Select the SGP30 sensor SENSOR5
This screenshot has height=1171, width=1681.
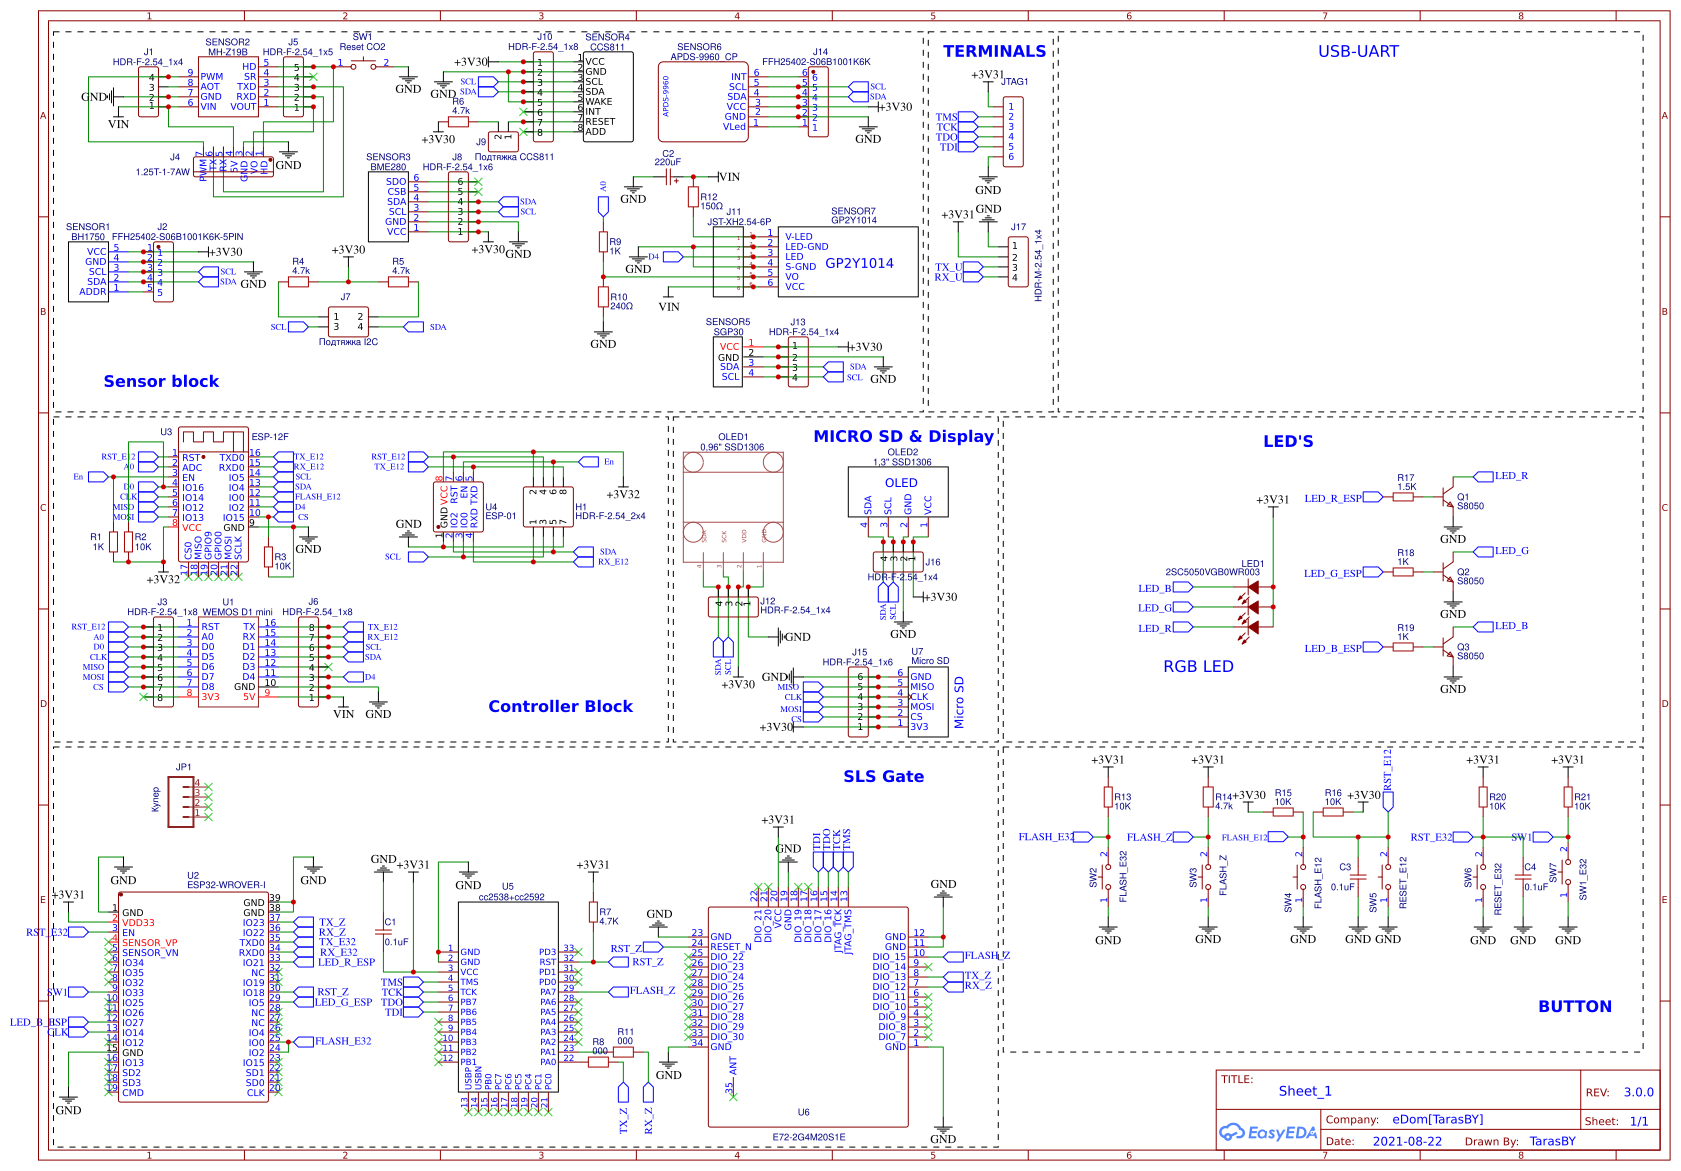click(x=728, y=360)
